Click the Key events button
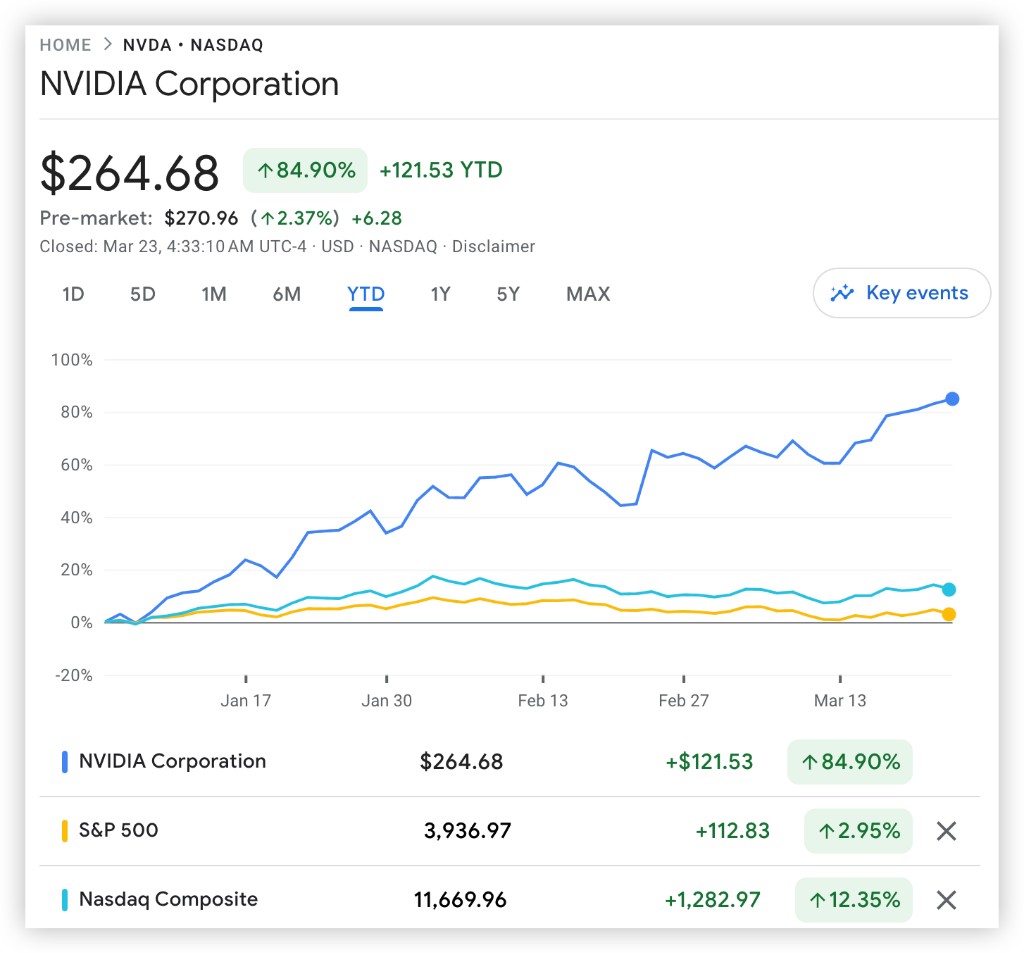1024x953 pixels. (902, 293)
